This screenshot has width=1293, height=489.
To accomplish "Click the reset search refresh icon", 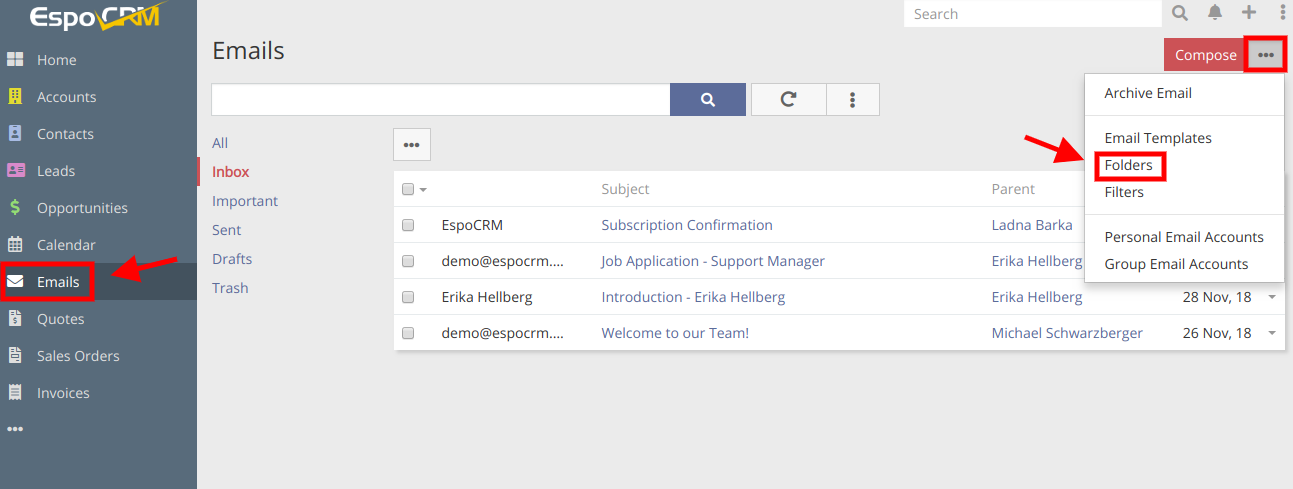I will [788, 99].
